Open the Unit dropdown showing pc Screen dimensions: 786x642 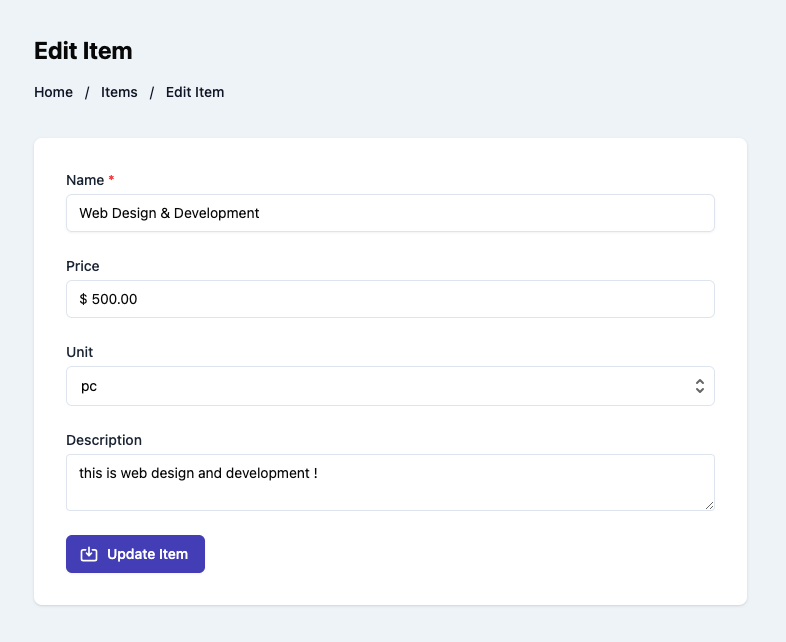pos(390,386)
